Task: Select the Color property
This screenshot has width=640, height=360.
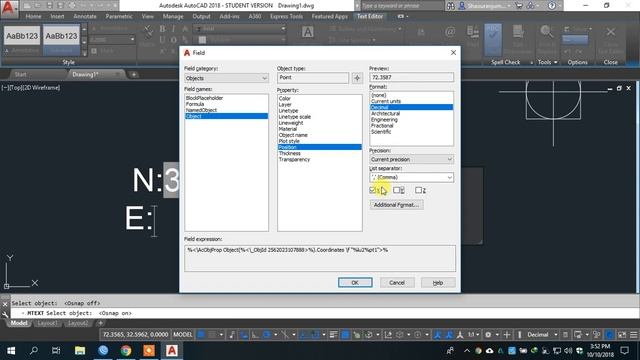Action: [284, 98]
